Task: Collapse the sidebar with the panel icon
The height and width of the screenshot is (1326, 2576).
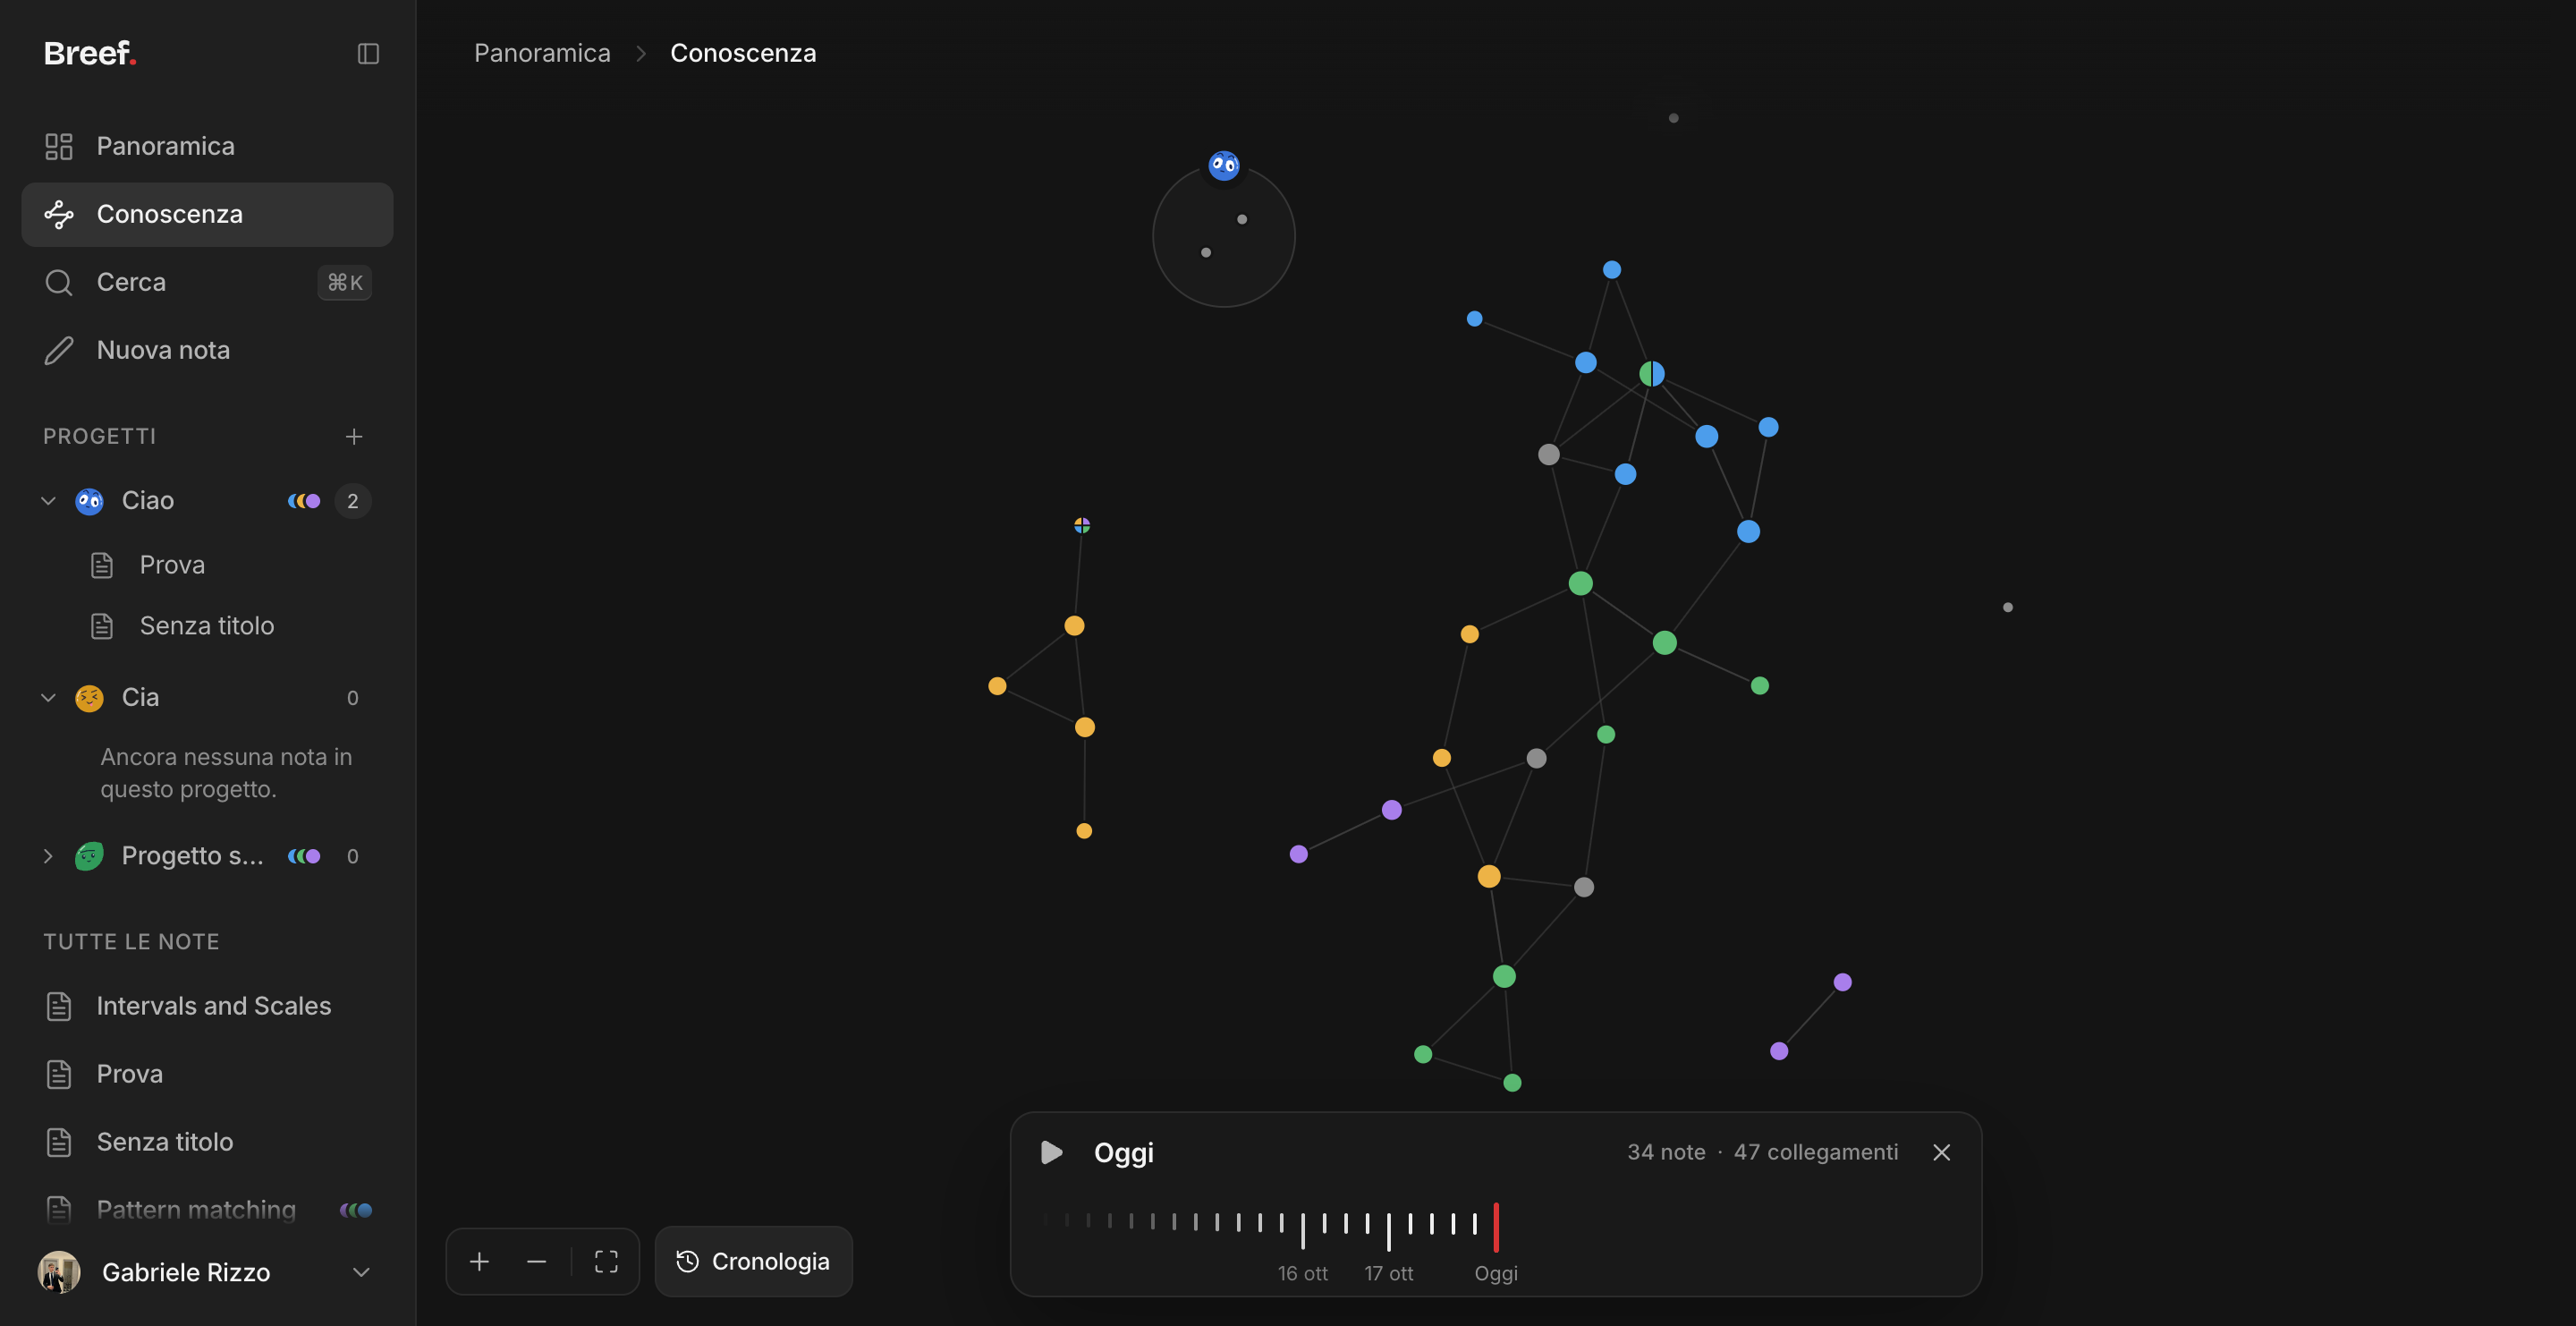Action: [368, 53]
